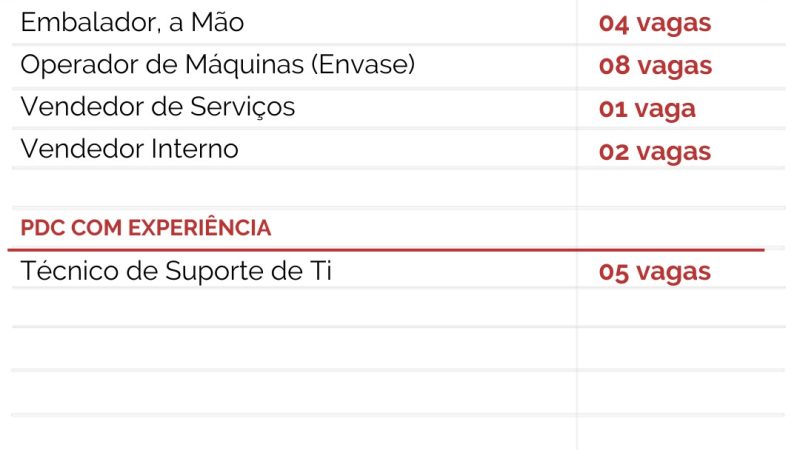Open the "Técnico de Suporte de Ti" listing
This screenshot has width=800, height=450.
[x=175, y=270]
